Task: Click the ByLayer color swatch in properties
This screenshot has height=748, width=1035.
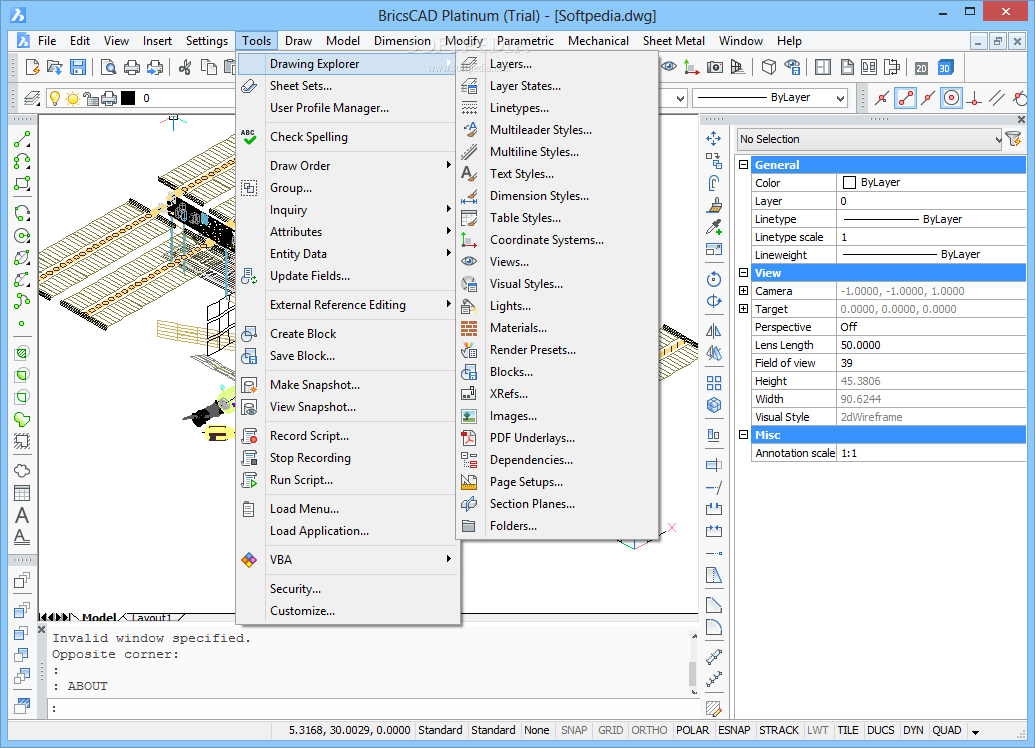Action: [850, 182]
